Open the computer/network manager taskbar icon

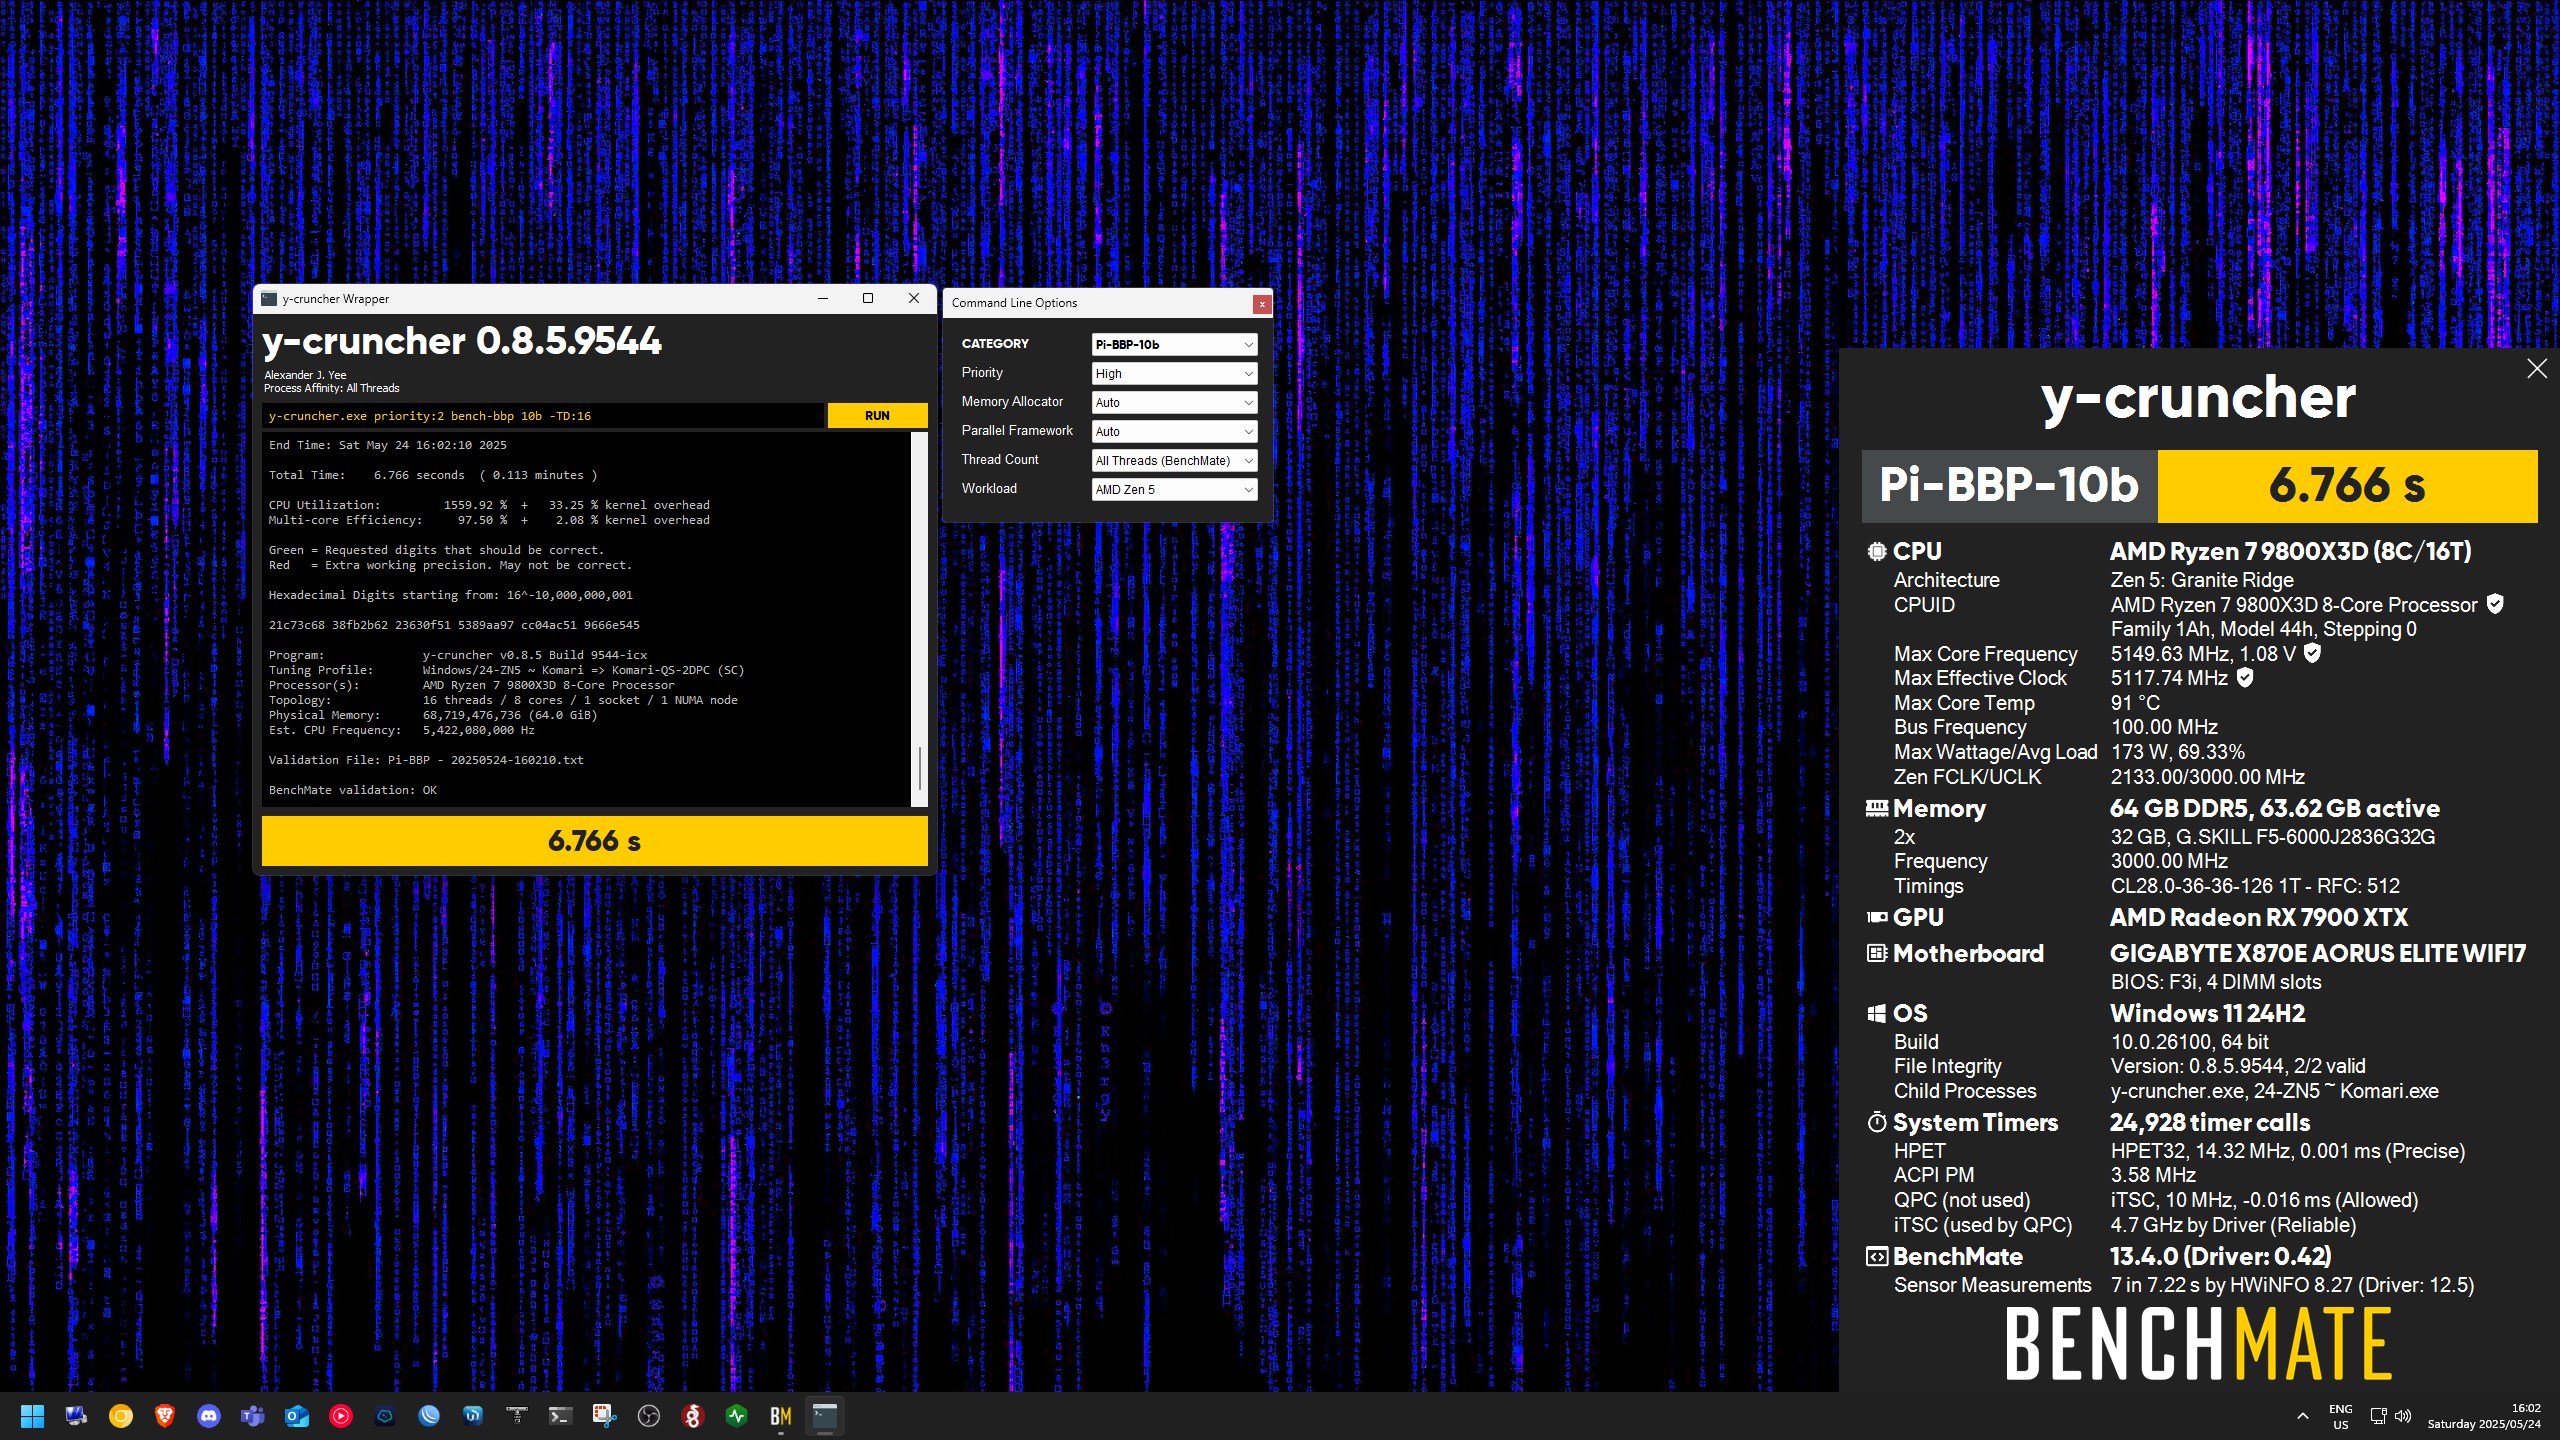(76, 1416)
